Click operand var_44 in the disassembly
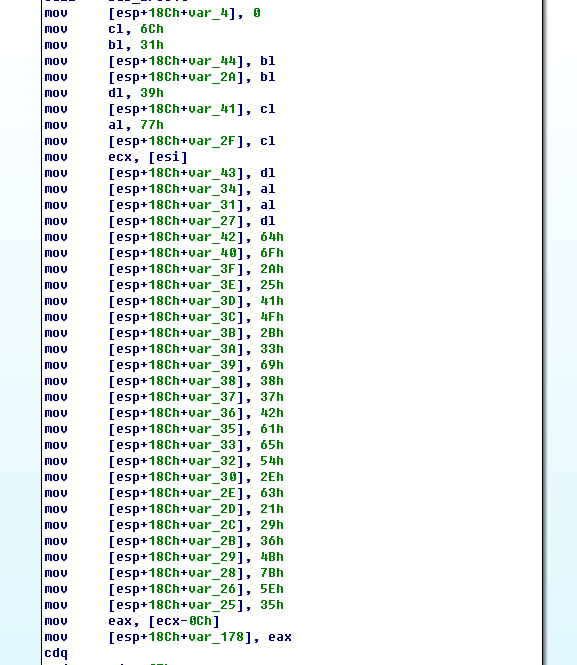The height and width of the screenshot is (665, 577). [213, 61]
